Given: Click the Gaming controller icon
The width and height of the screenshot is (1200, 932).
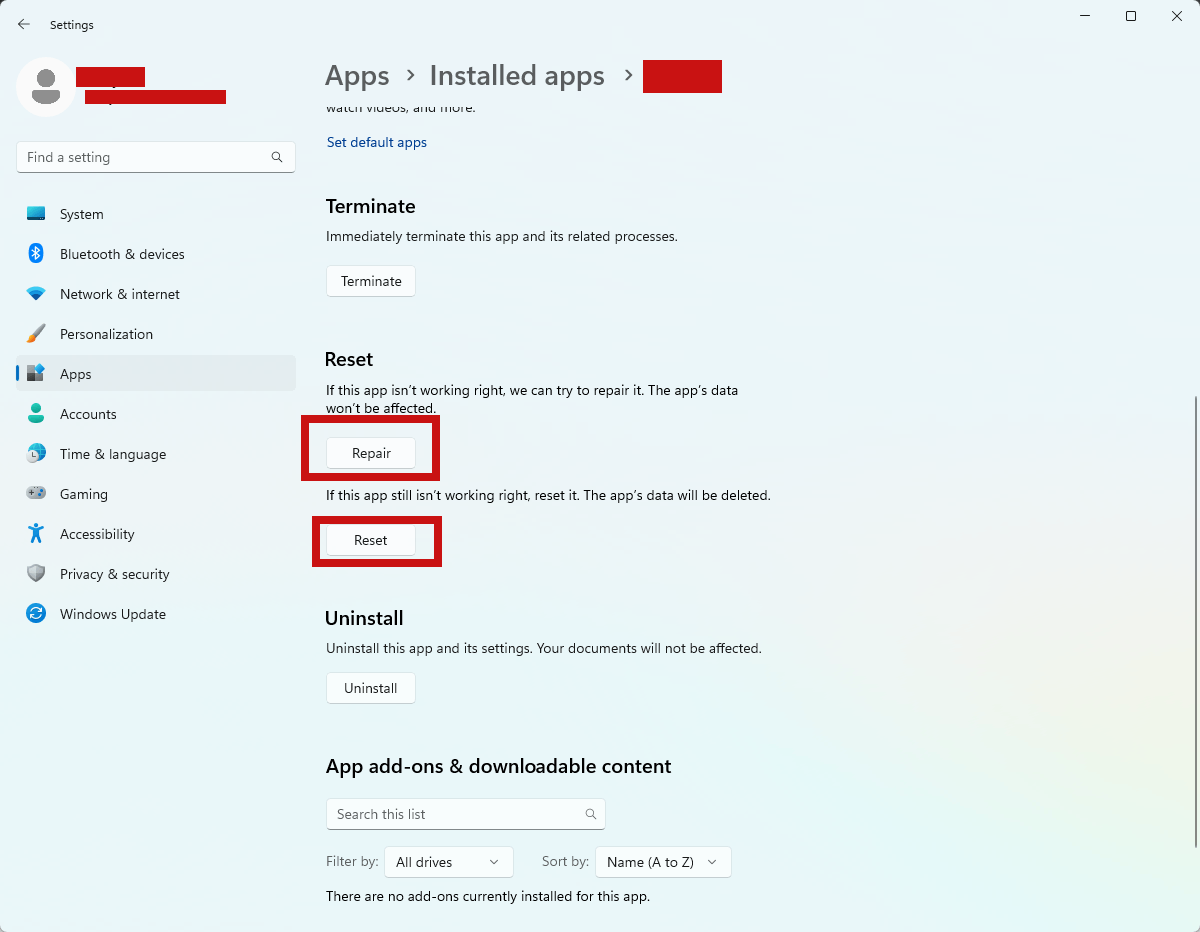Looking at the screenshot, I should pos(36,494).
